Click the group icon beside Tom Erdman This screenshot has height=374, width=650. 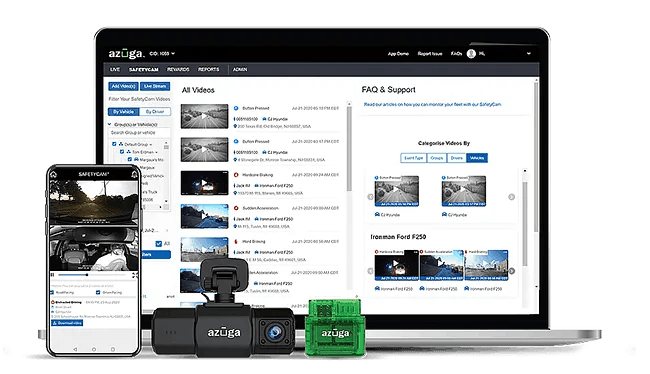coord(129,152)
